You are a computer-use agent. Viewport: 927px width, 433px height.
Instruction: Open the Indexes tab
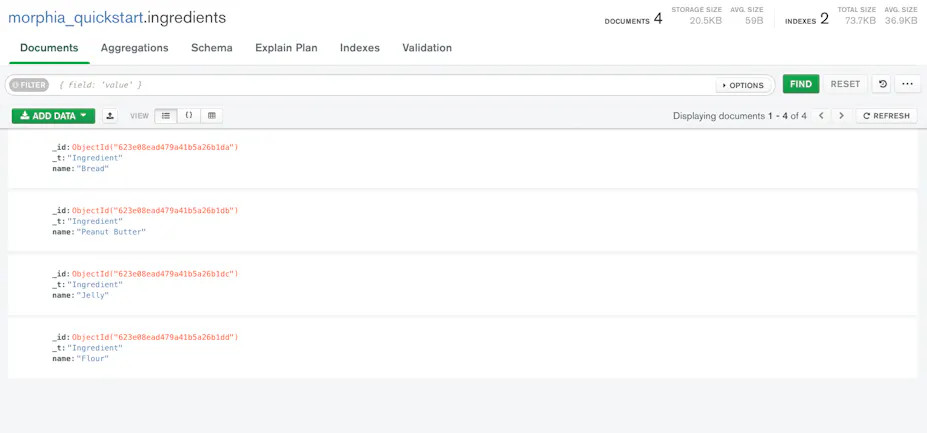[x=359, y=48]
